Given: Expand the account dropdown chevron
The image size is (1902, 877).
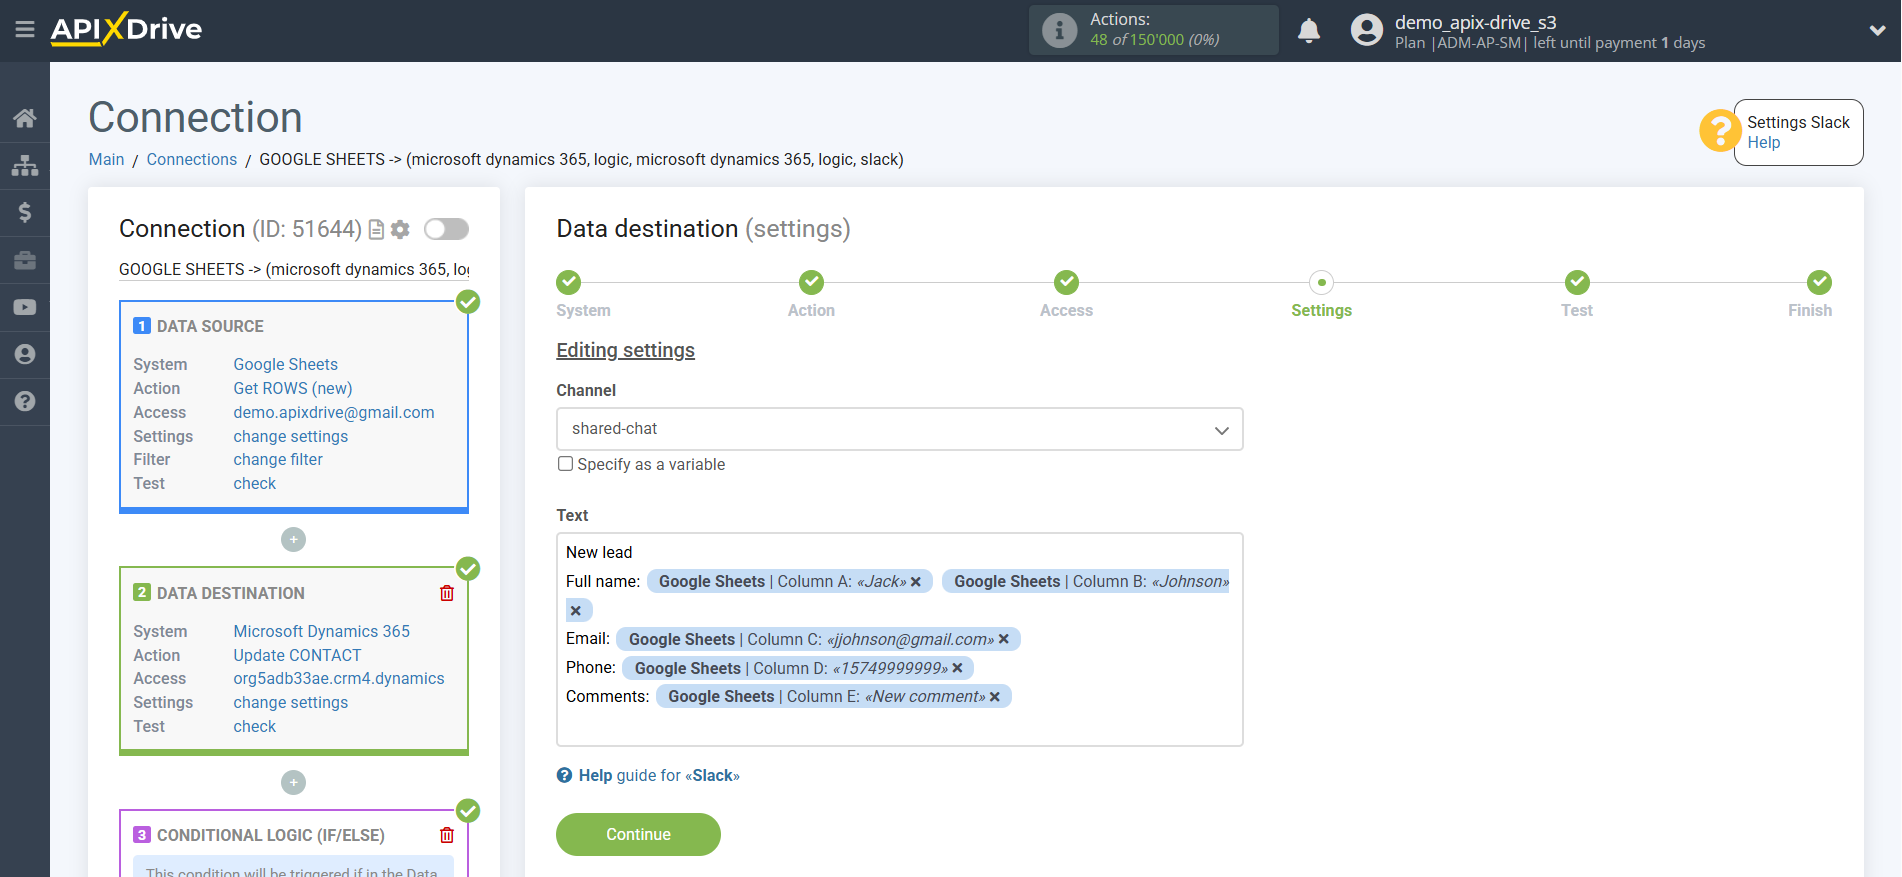Looking at the screenshot, I should [1877, 30].
